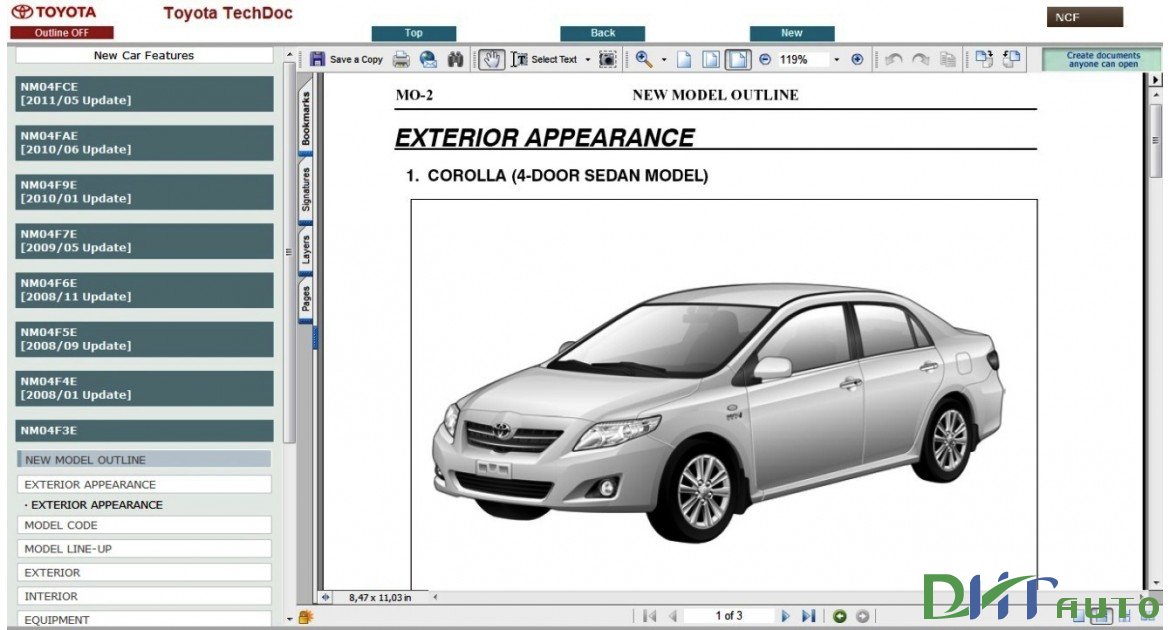Open the zoom percentage dropdown
This screenshot has width=1170, height=630.
pyautogui.click(x=836, y=60)
